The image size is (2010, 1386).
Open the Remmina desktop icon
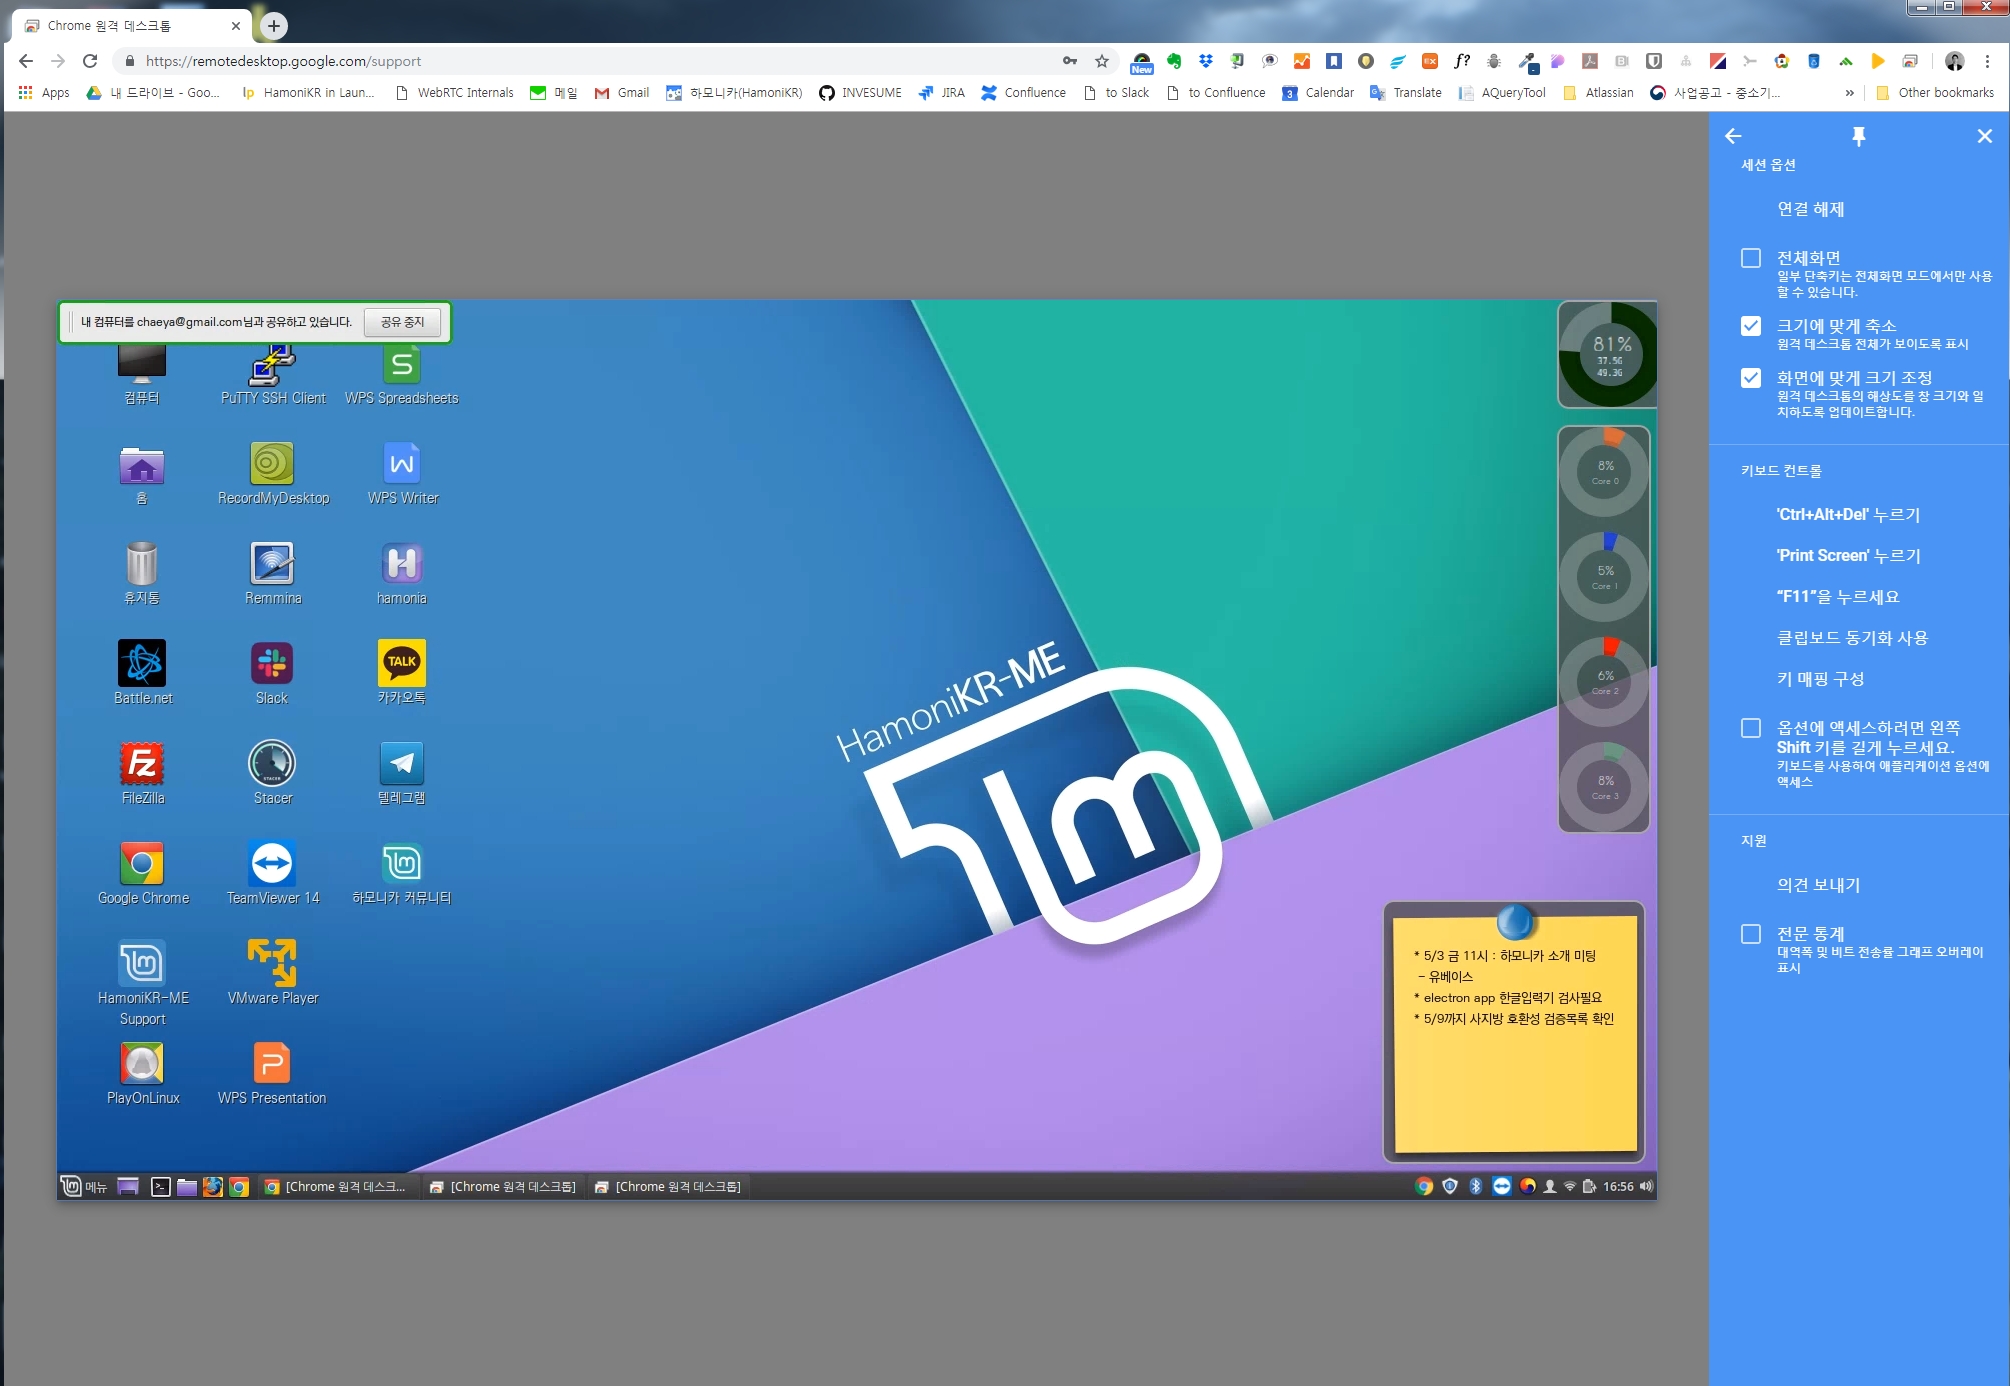pos(271,564)
